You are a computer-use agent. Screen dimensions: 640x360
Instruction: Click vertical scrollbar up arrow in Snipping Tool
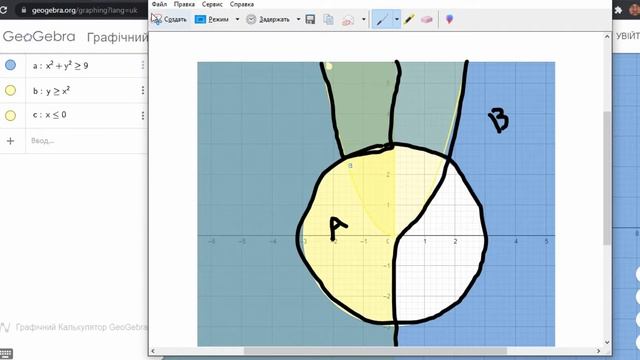pyautogui.click(x=607, y=37)
